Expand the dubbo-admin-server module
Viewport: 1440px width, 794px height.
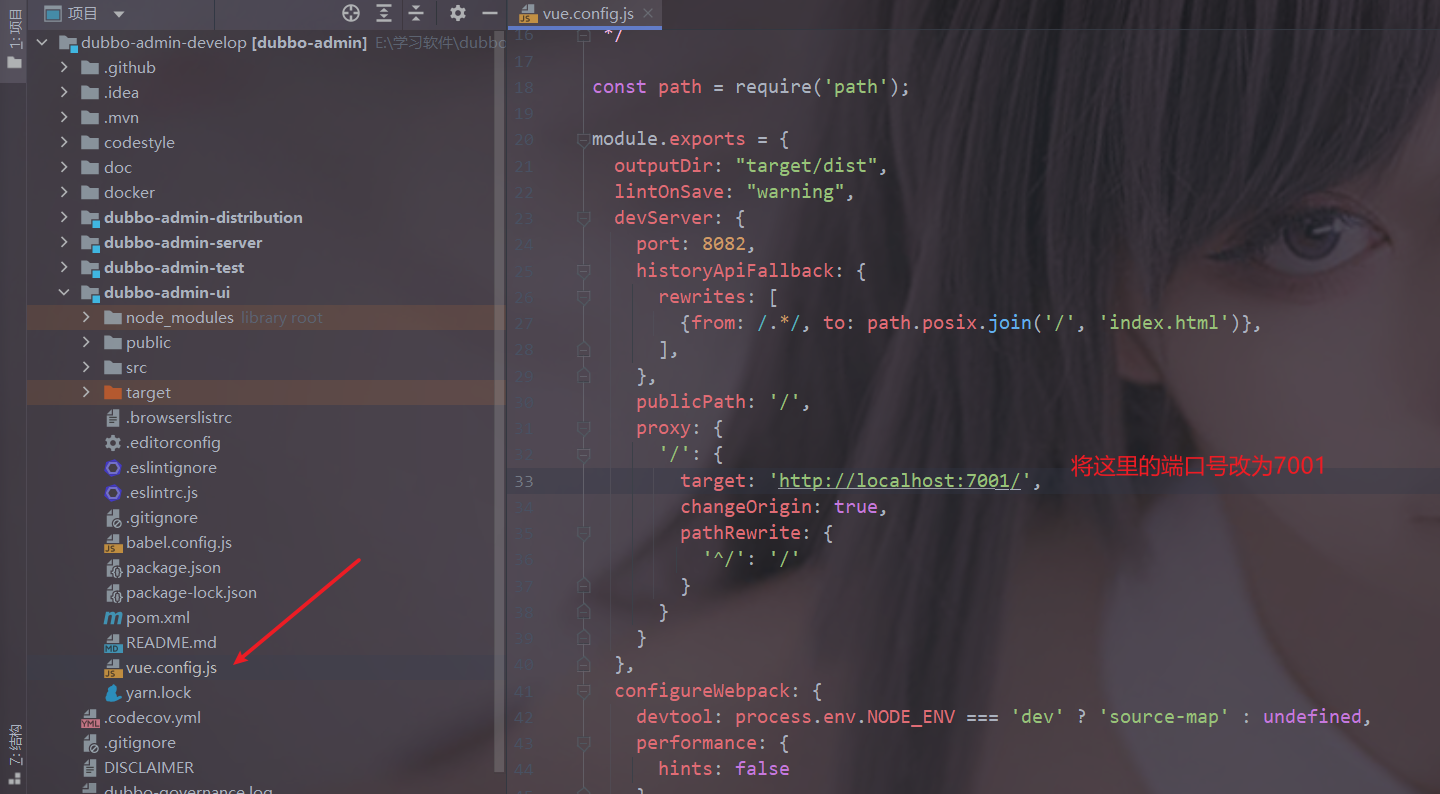[x=64, y=243]
